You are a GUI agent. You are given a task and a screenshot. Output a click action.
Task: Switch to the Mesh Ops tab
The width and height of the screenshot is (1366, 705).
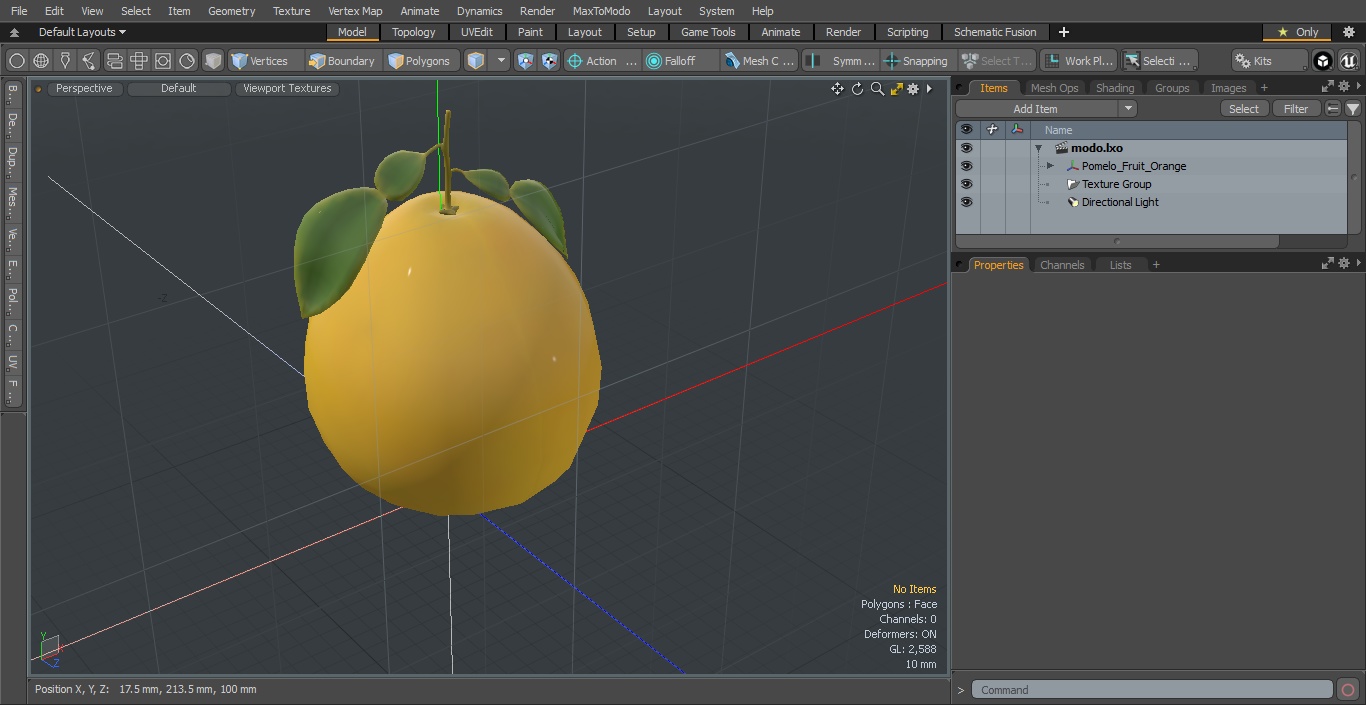[1054, 88]
